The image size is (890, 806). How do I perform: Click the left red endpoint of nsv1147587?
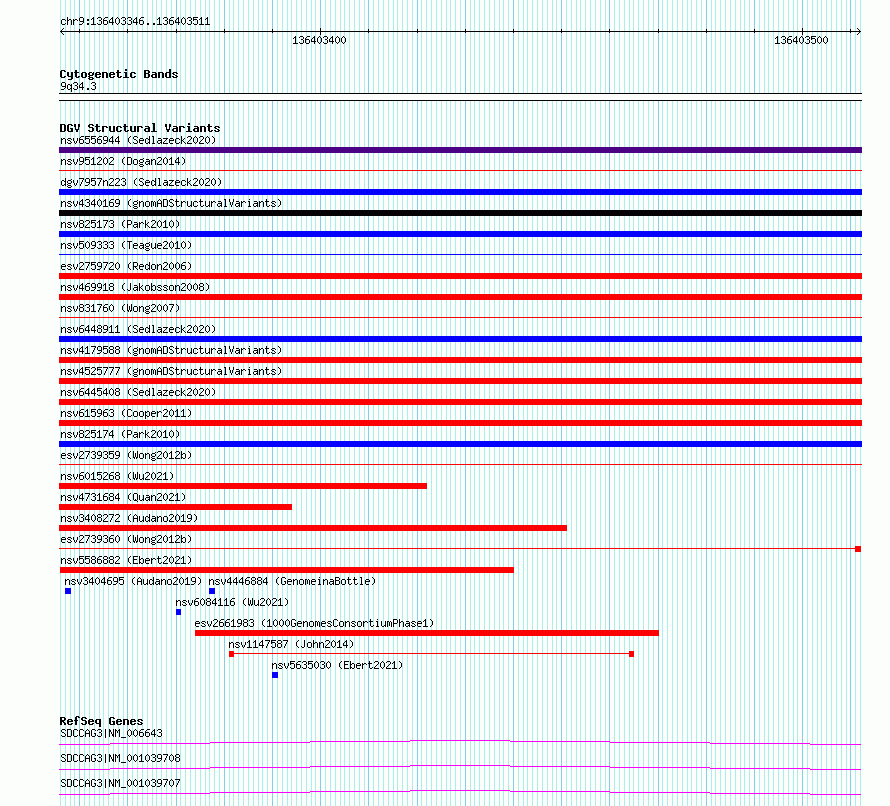(232, 654)
